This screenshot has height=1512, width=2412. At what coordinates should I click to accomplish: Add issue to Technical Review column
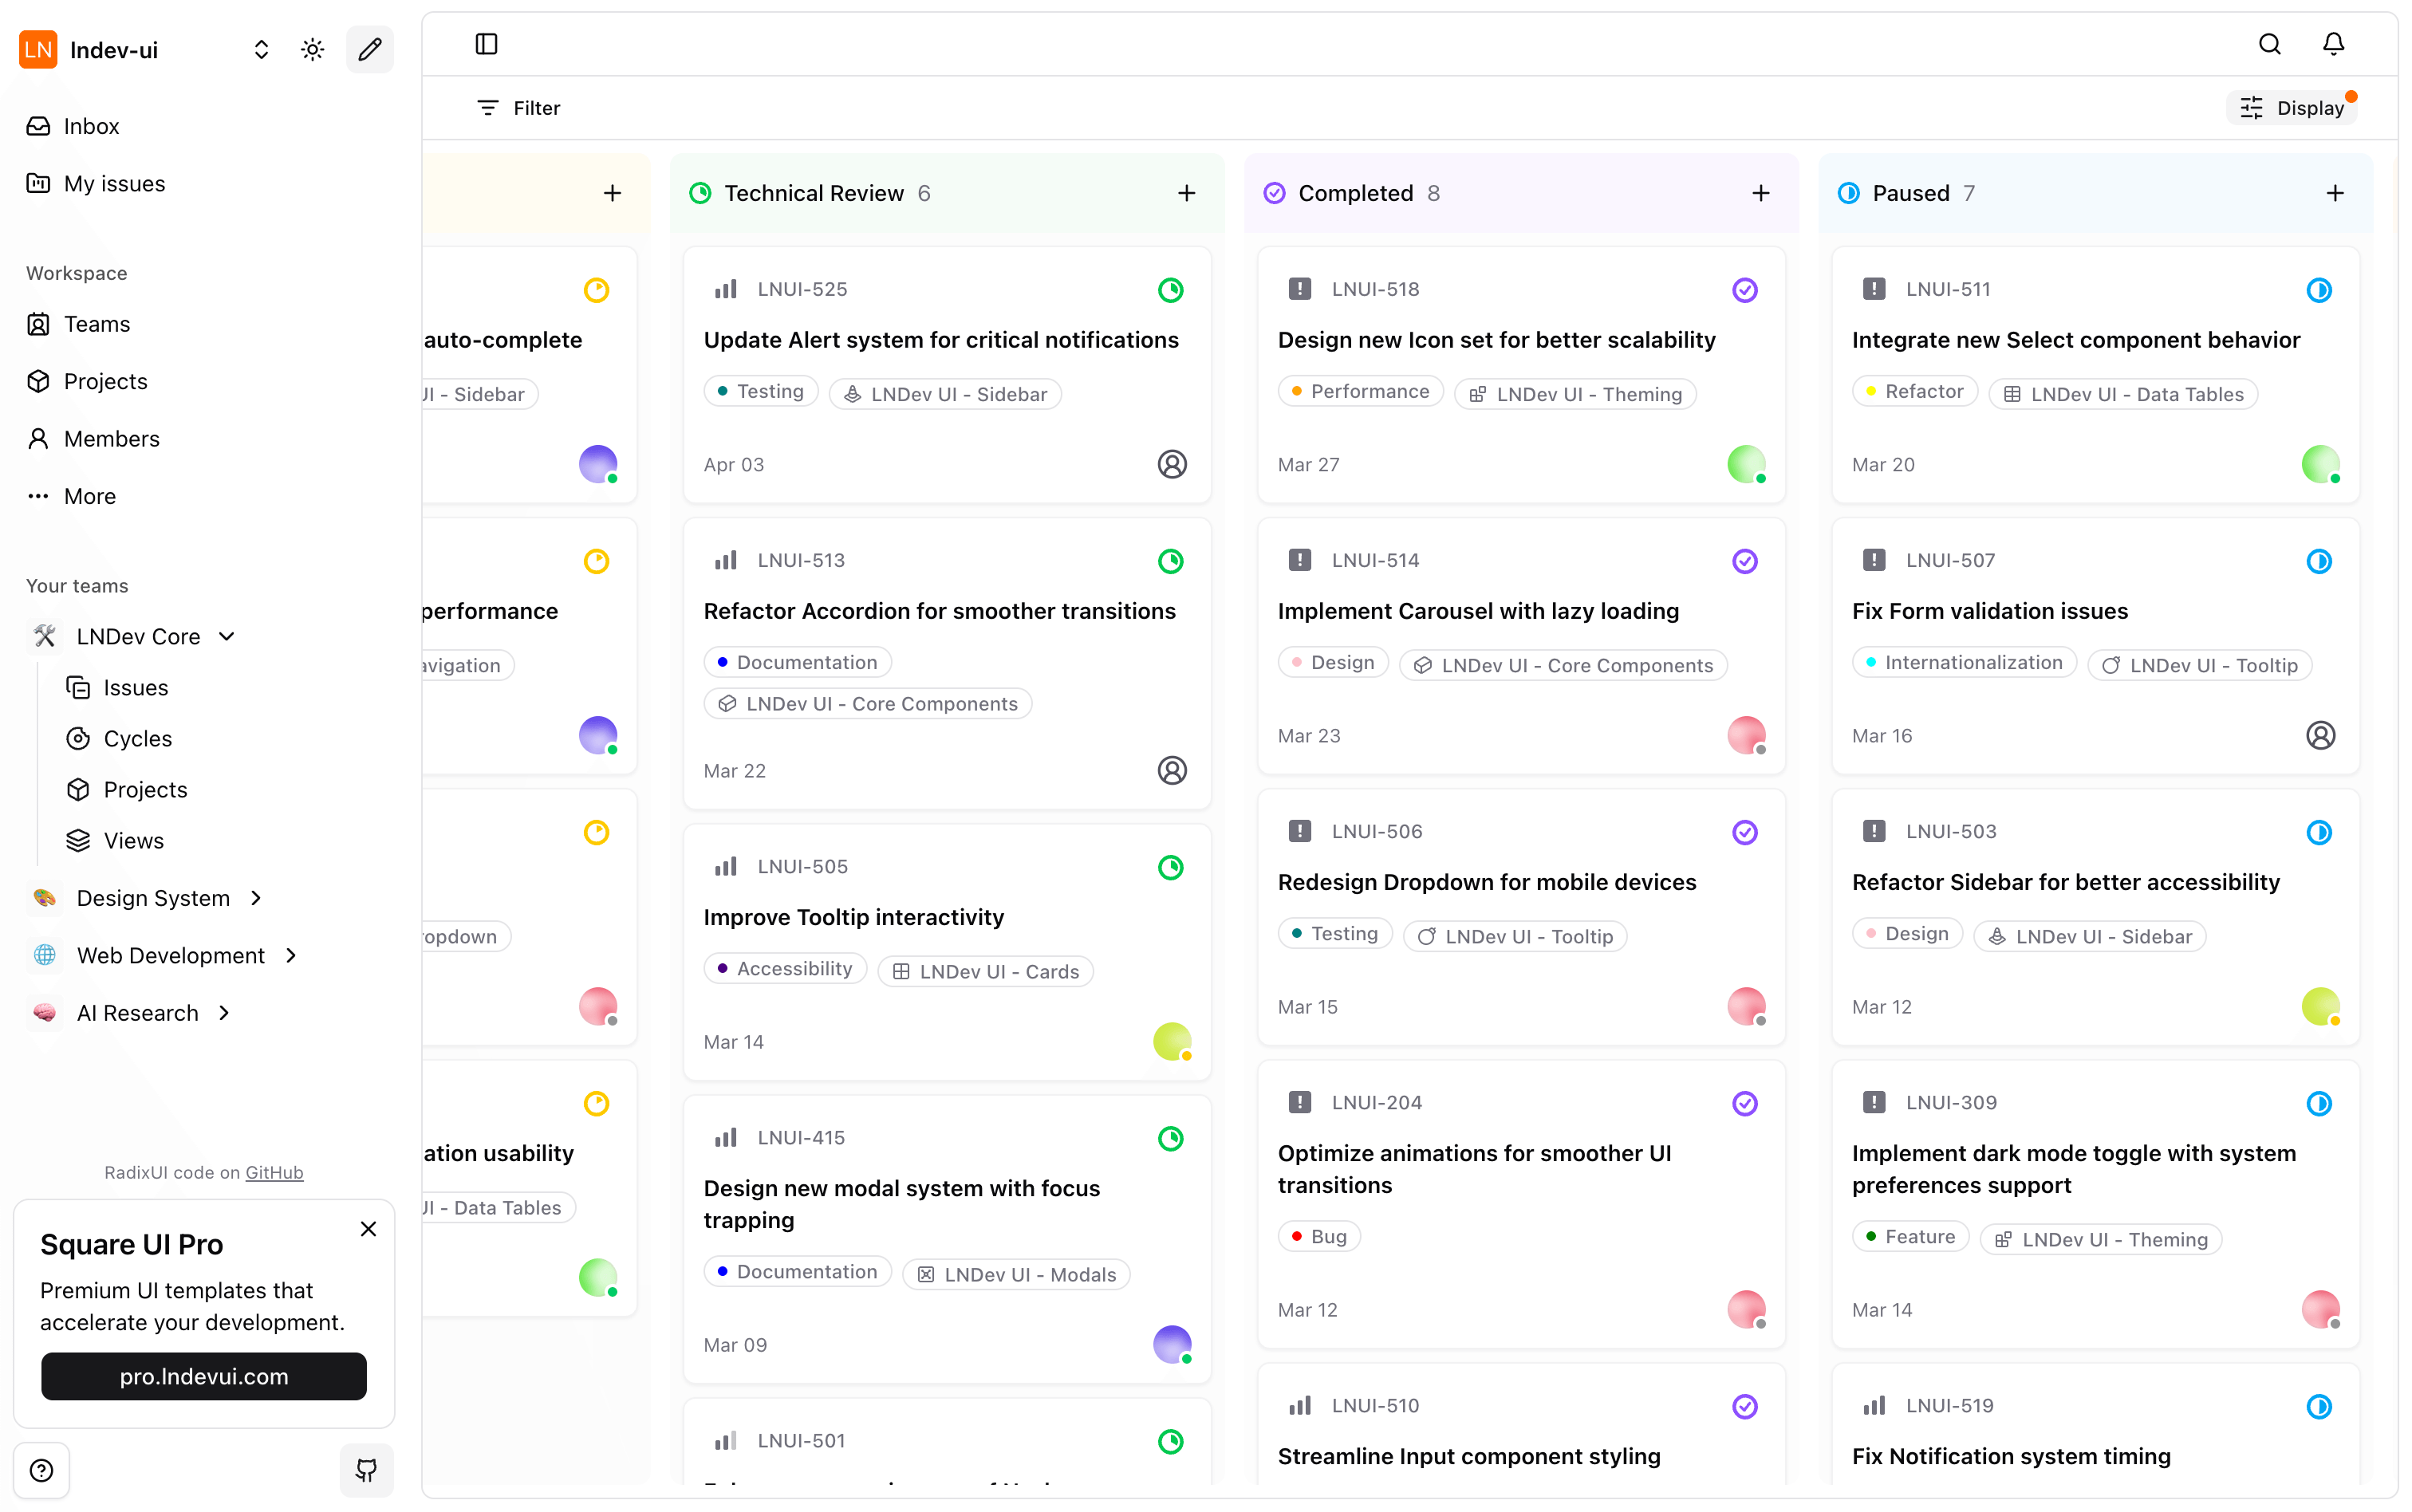pyautogui.click(x=1186, y=193)
